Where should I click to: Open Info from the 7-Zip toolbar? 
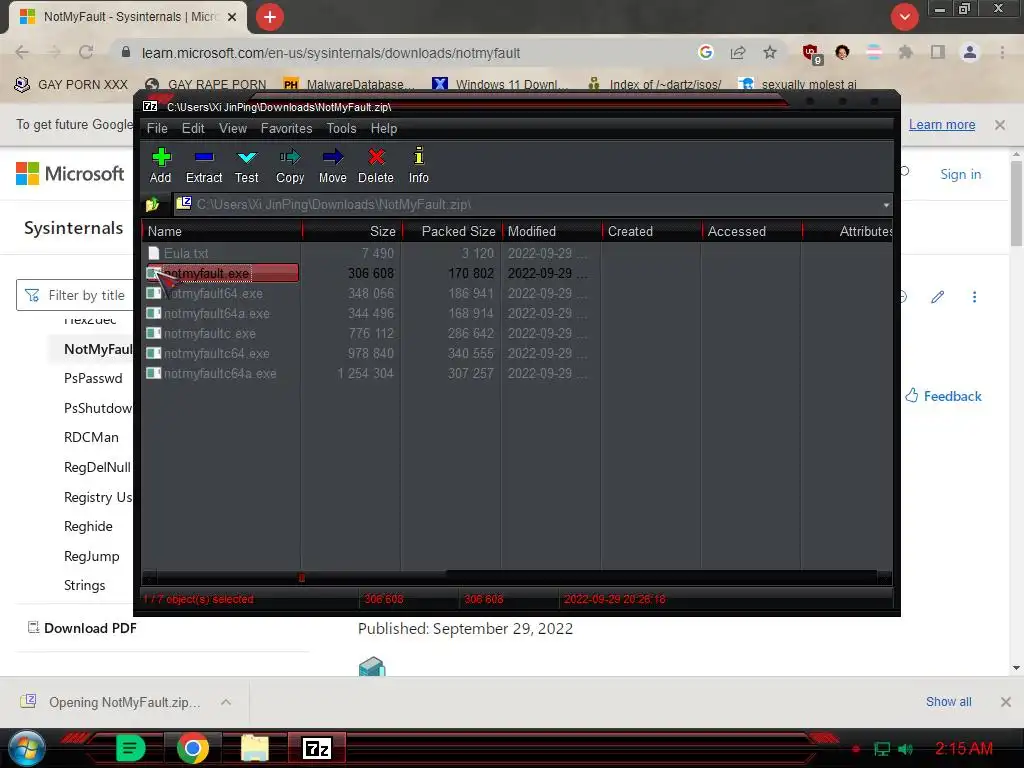pos(419,166)
